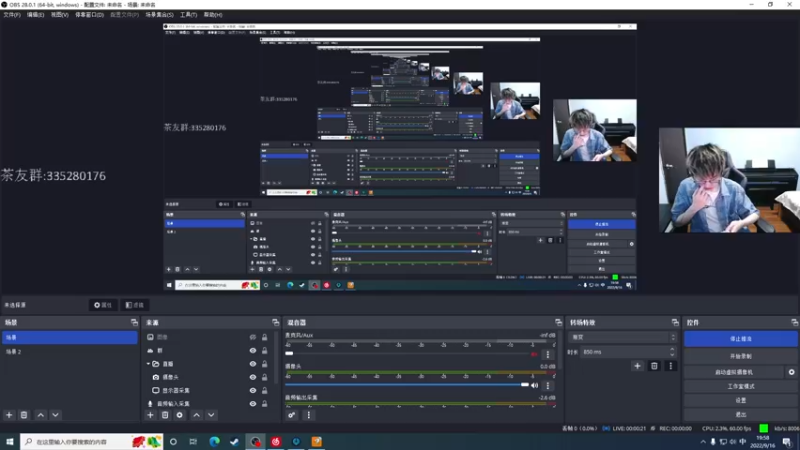Open virtual camera settings gear icon
This screenshot has width=800, height=450.
click(791, 372)
